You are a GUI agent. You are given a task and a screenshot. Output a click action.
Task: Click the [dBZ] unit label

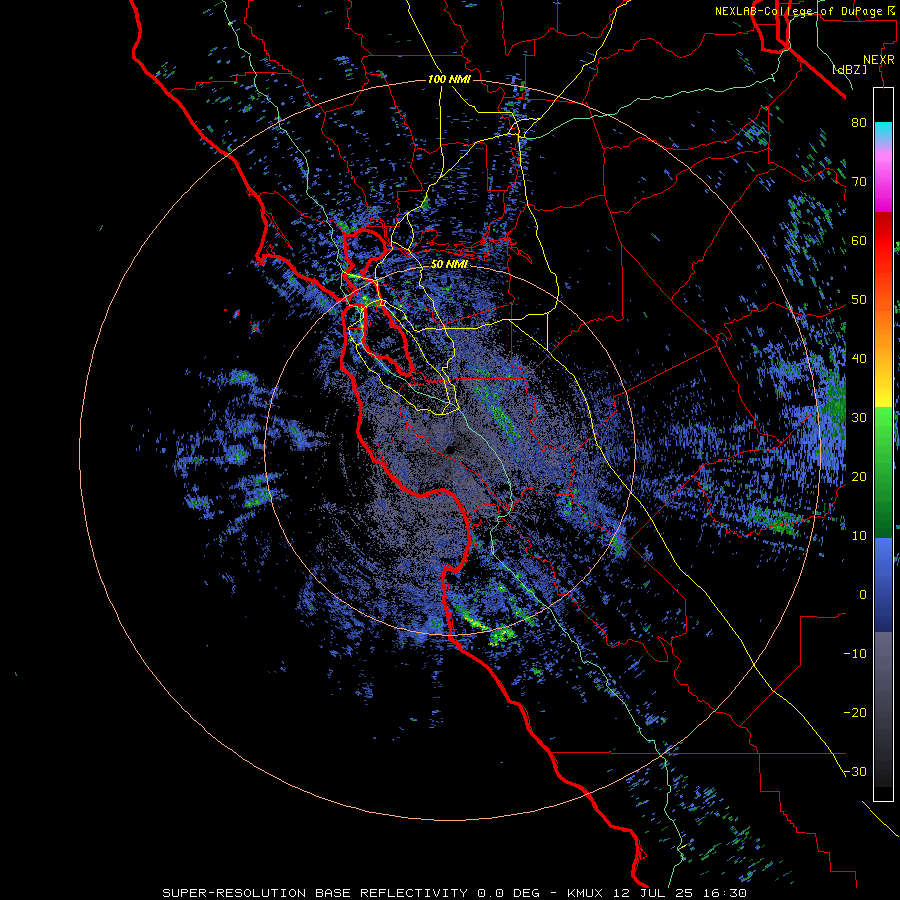tap(850, 69)
